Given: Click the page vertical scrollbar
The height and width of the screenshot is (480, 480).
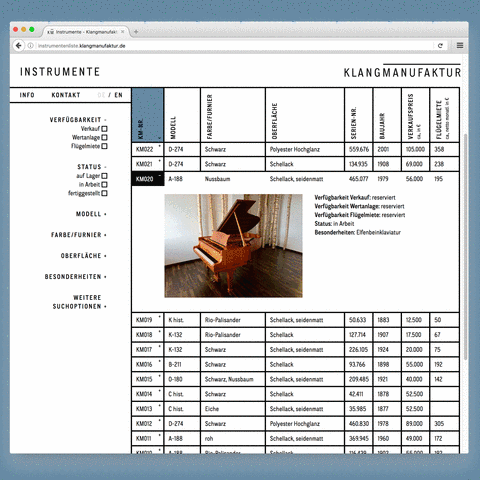Looking at the screenshot, I should pyautogui.click(x=466, y=247).
